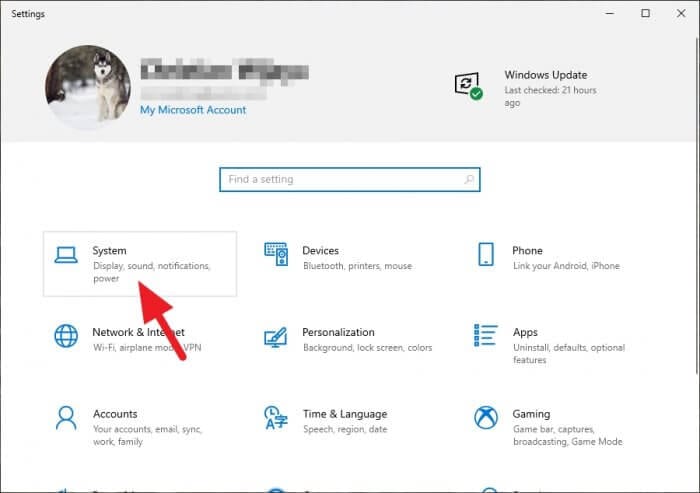The width and height of the screenshot is (700, 493).
Task: Click 'Uninstall, defaults, optional features' description
Action: pos(569,354)
